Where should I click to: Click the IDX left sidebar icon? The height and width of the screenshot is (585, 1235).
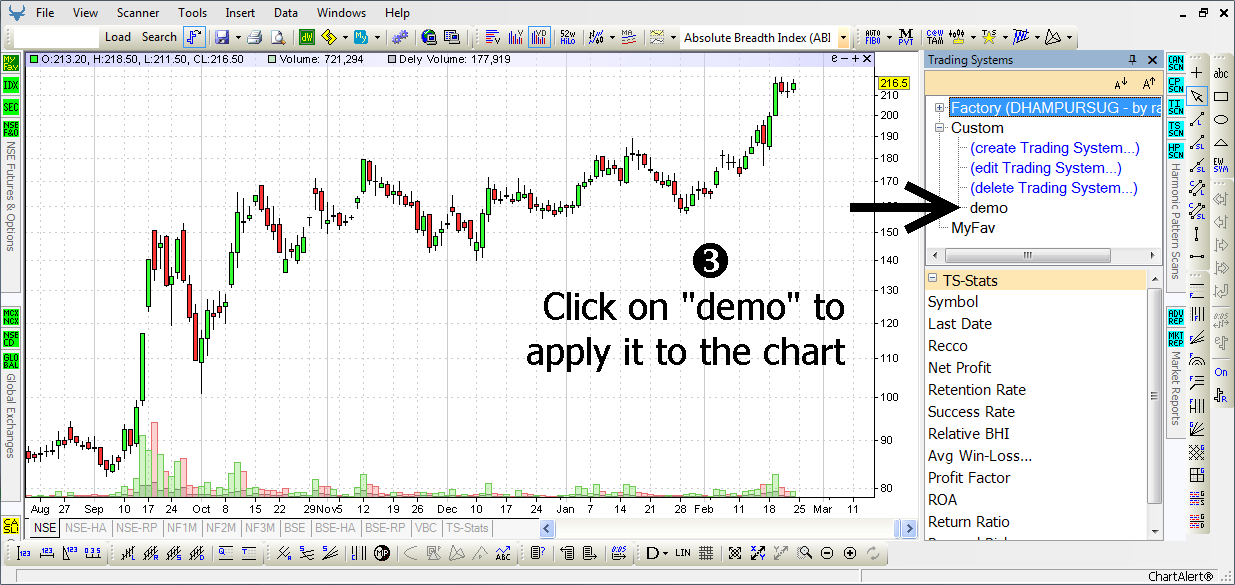(x=11, y=85)
